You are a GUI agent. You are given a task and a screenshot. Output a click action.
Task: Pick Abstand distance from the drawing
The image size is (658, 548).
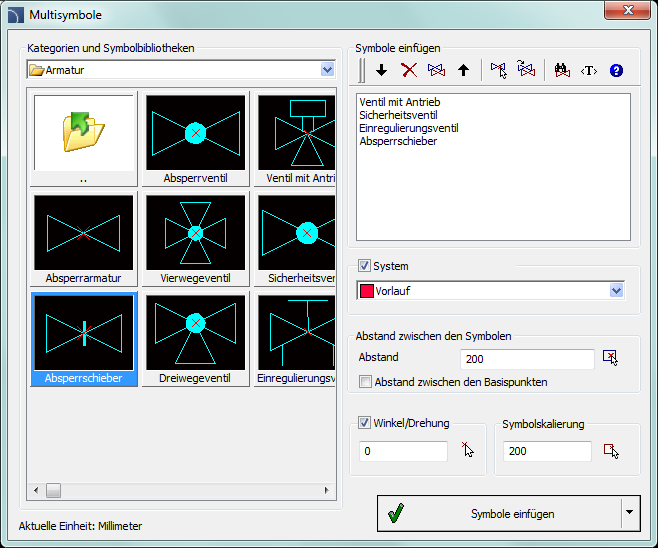611,358
